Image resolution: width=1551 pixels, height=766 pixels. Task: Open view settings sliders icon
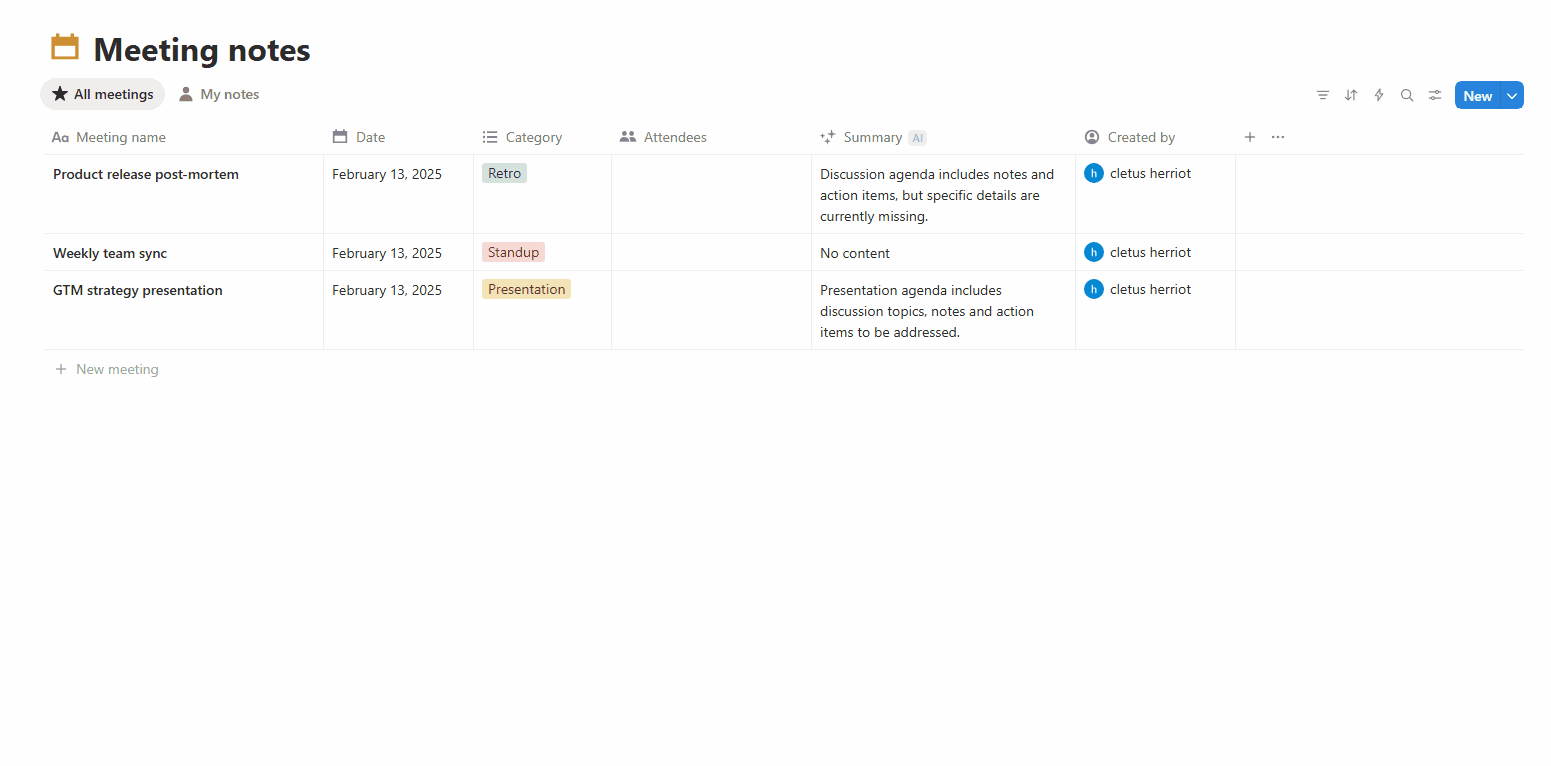pos(1435,95)
